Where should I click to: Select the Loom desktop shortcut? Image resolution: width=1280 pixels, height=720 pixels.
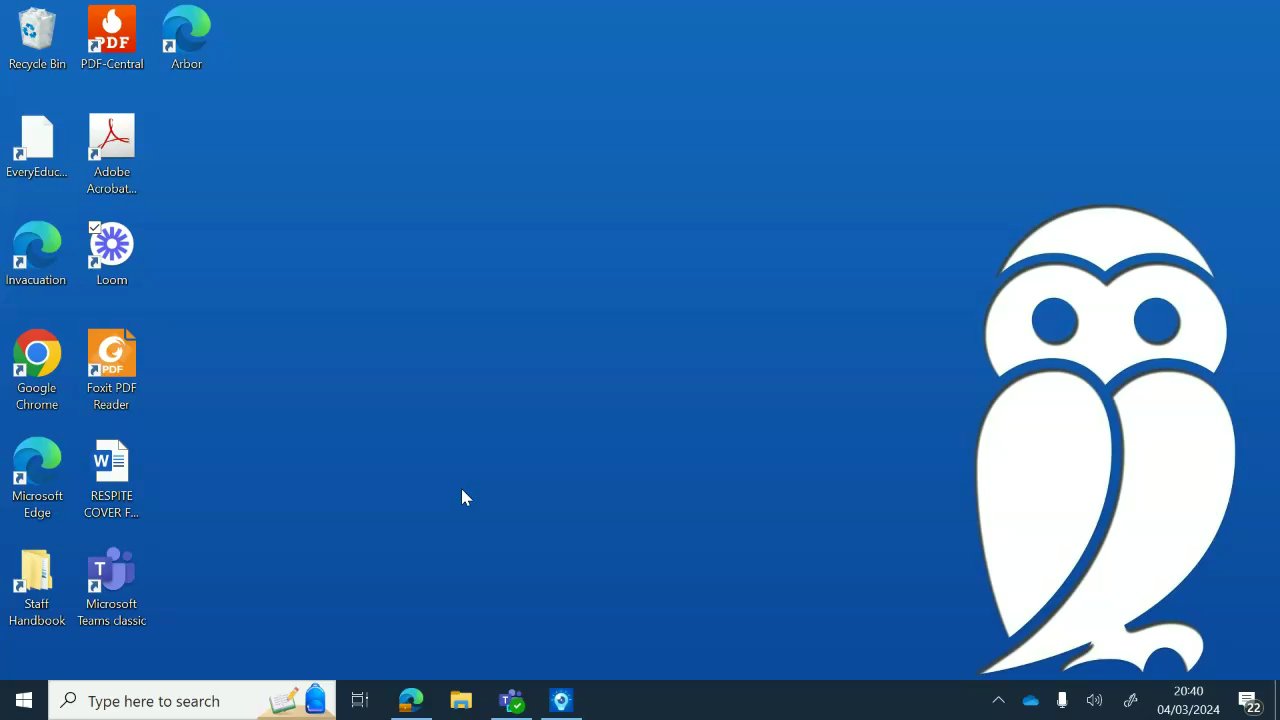click(112, 255)
